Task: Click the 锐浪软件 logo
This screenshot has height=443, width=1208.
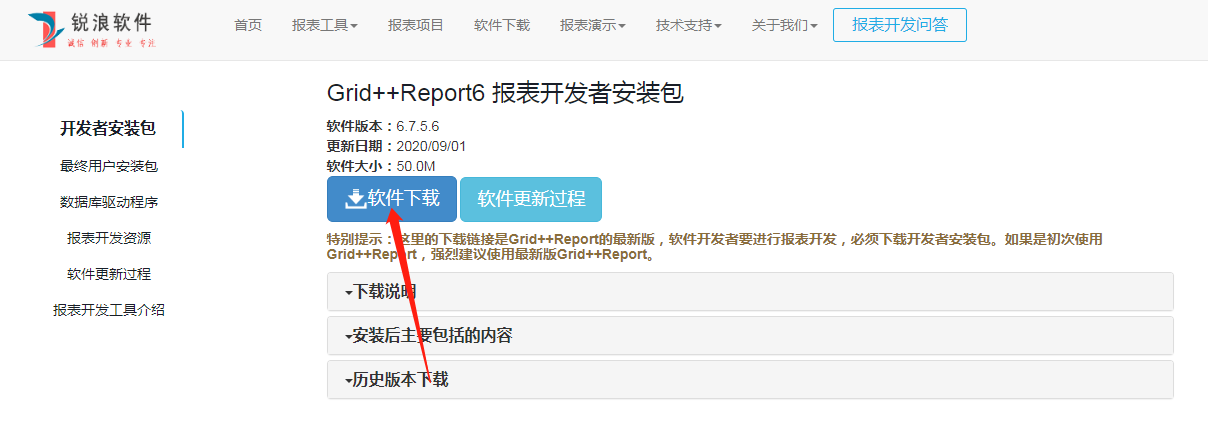Action: point(92,30)
